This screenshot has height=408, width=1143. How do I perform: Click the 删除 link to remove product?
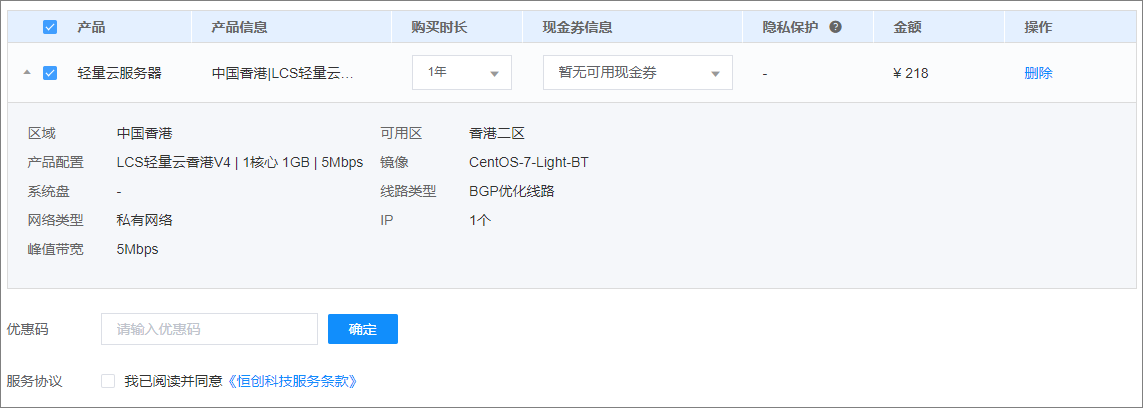[x=1038, y=73]
